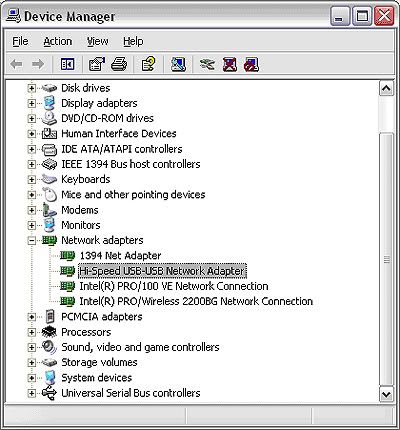Select the 1394 Net Adapter entry
The image size is (400, 430).
click(120, 256)
